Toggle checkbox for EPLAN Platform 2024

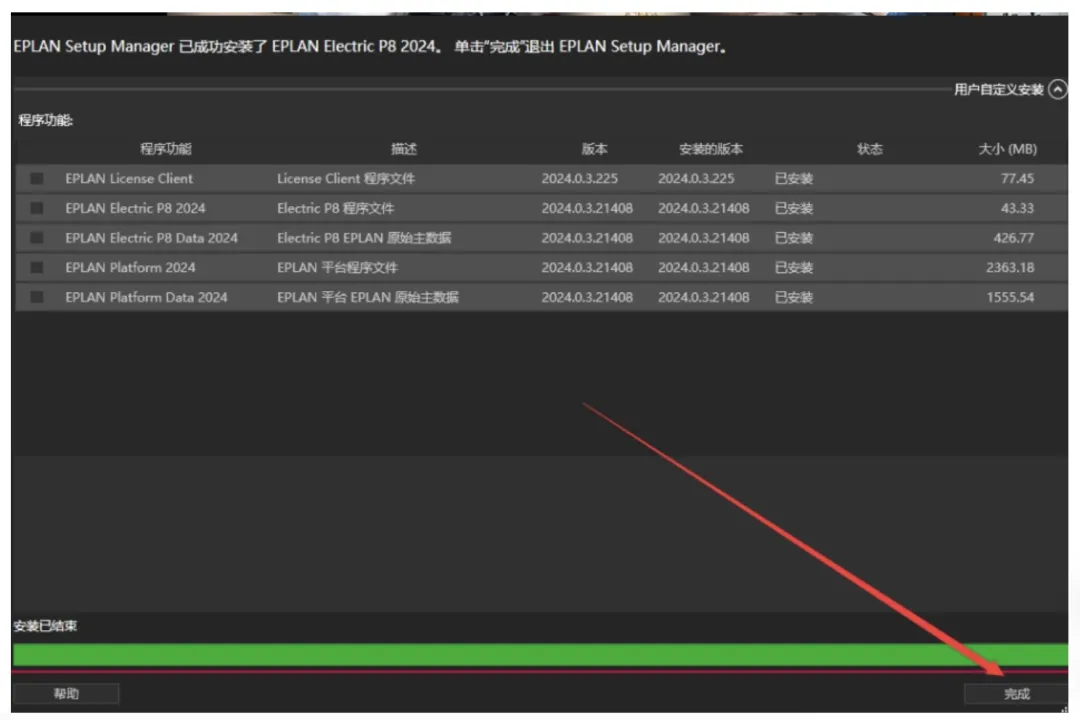pos(37,267)
